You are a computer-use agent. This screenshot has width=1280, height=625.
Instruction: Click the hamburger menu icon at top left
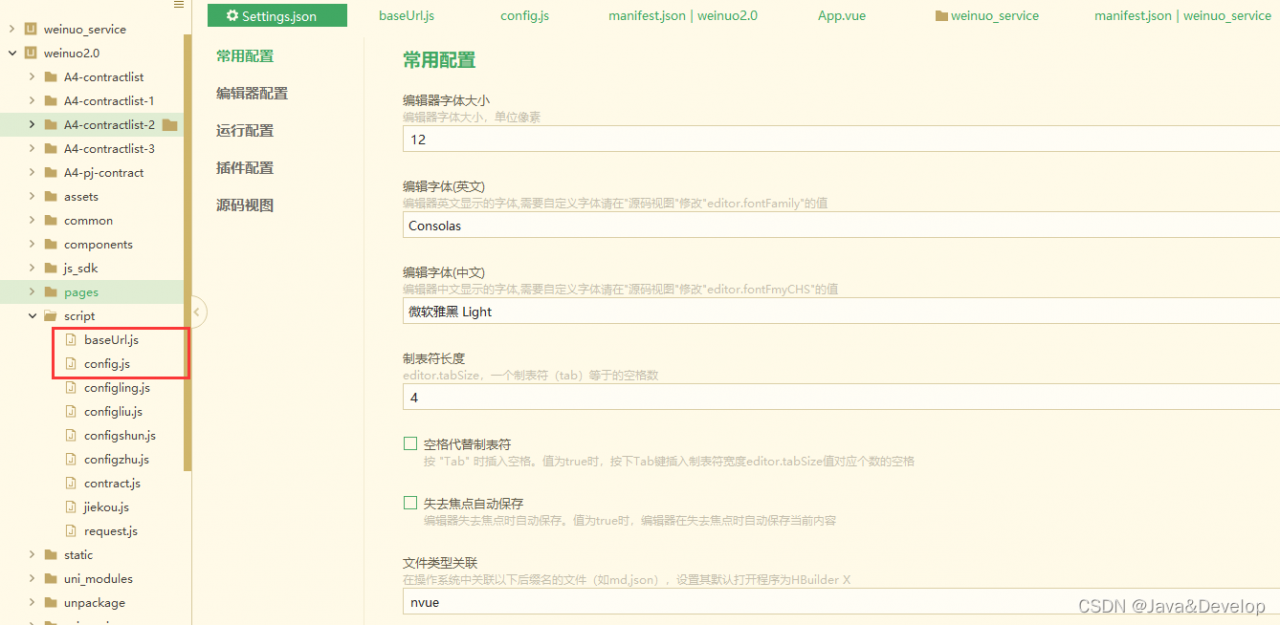click(179, 6)
